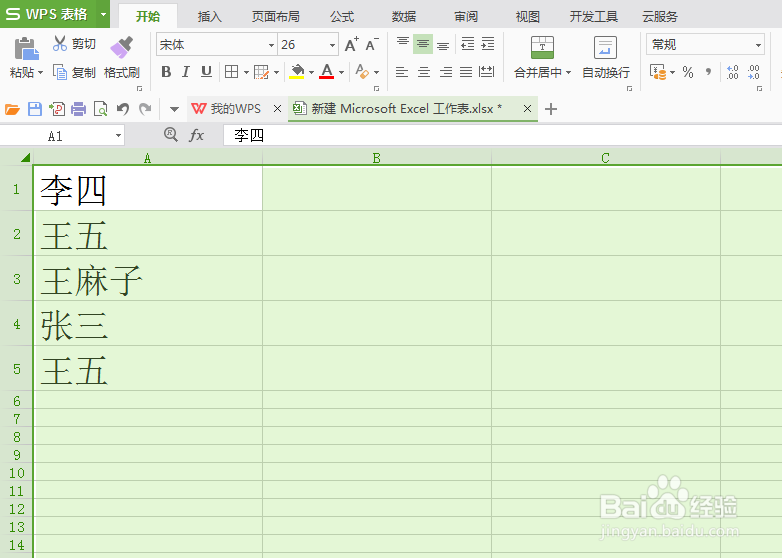Click the Redo arrow
The width and height of the screenshot is (782, 558).
pyautogui.click(x=145, y=109)
